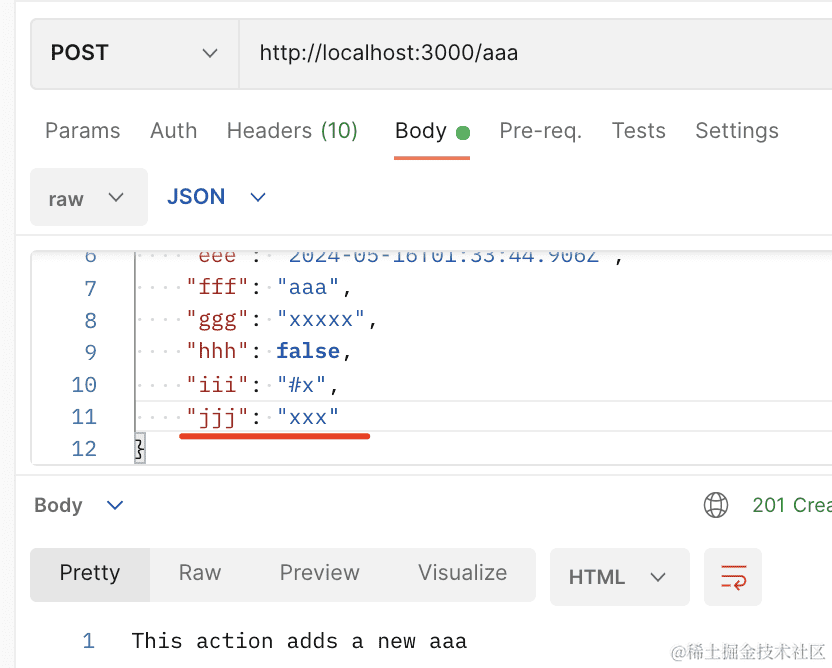The height and width of the screenshot is (668, 832).
Task: Click the request URL input field
Action: (x=530, y=52)
